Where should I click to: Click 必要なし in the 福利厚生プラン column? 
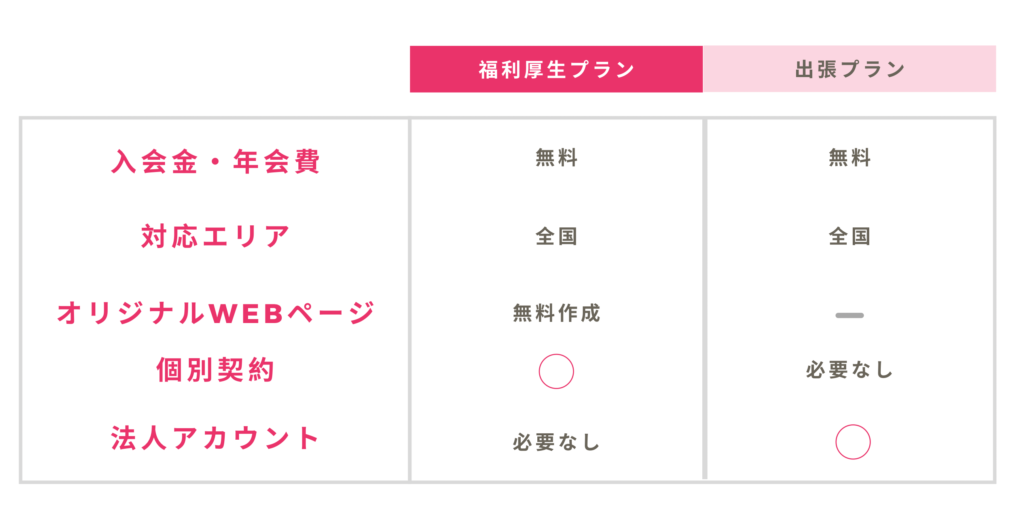click(556, 441)
